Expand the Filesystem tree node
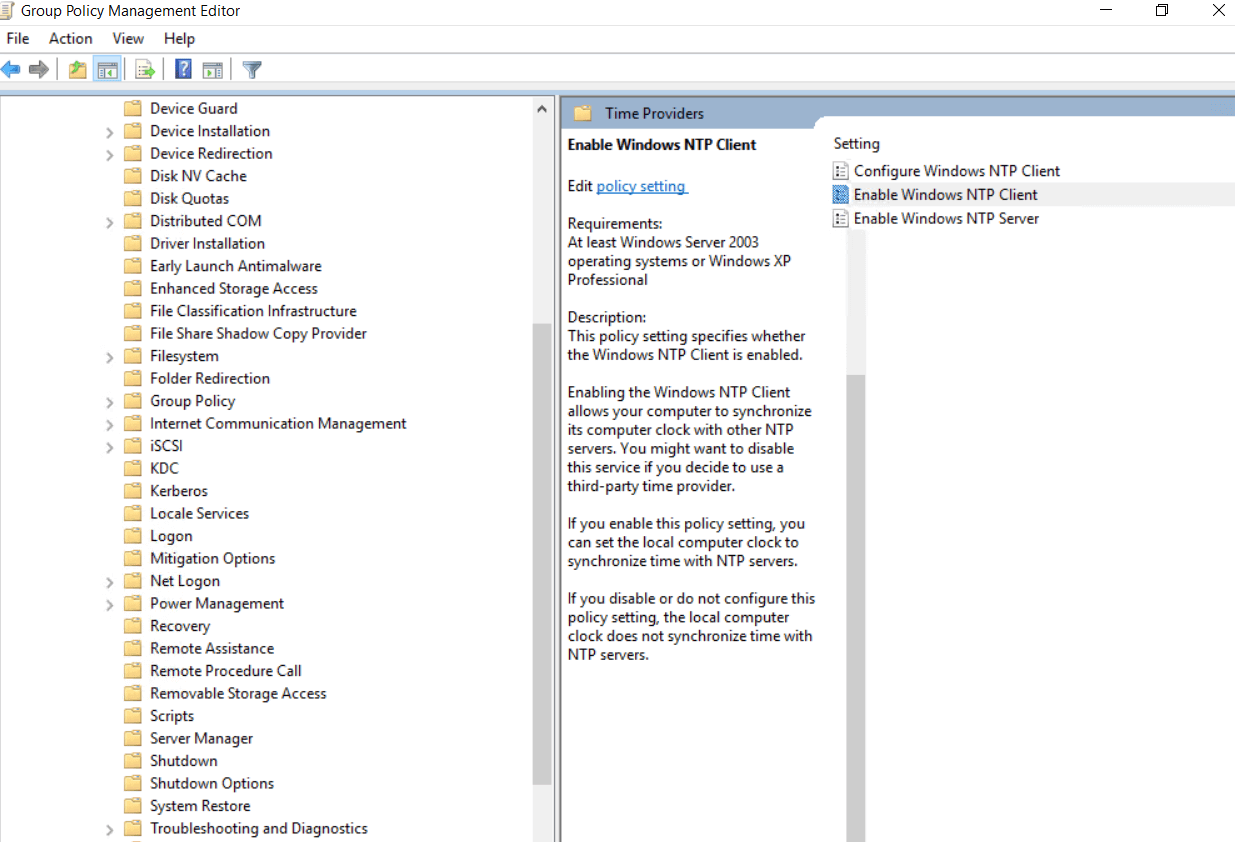Viewport: 1235px width, 842px height. click(x=110, y=357)
